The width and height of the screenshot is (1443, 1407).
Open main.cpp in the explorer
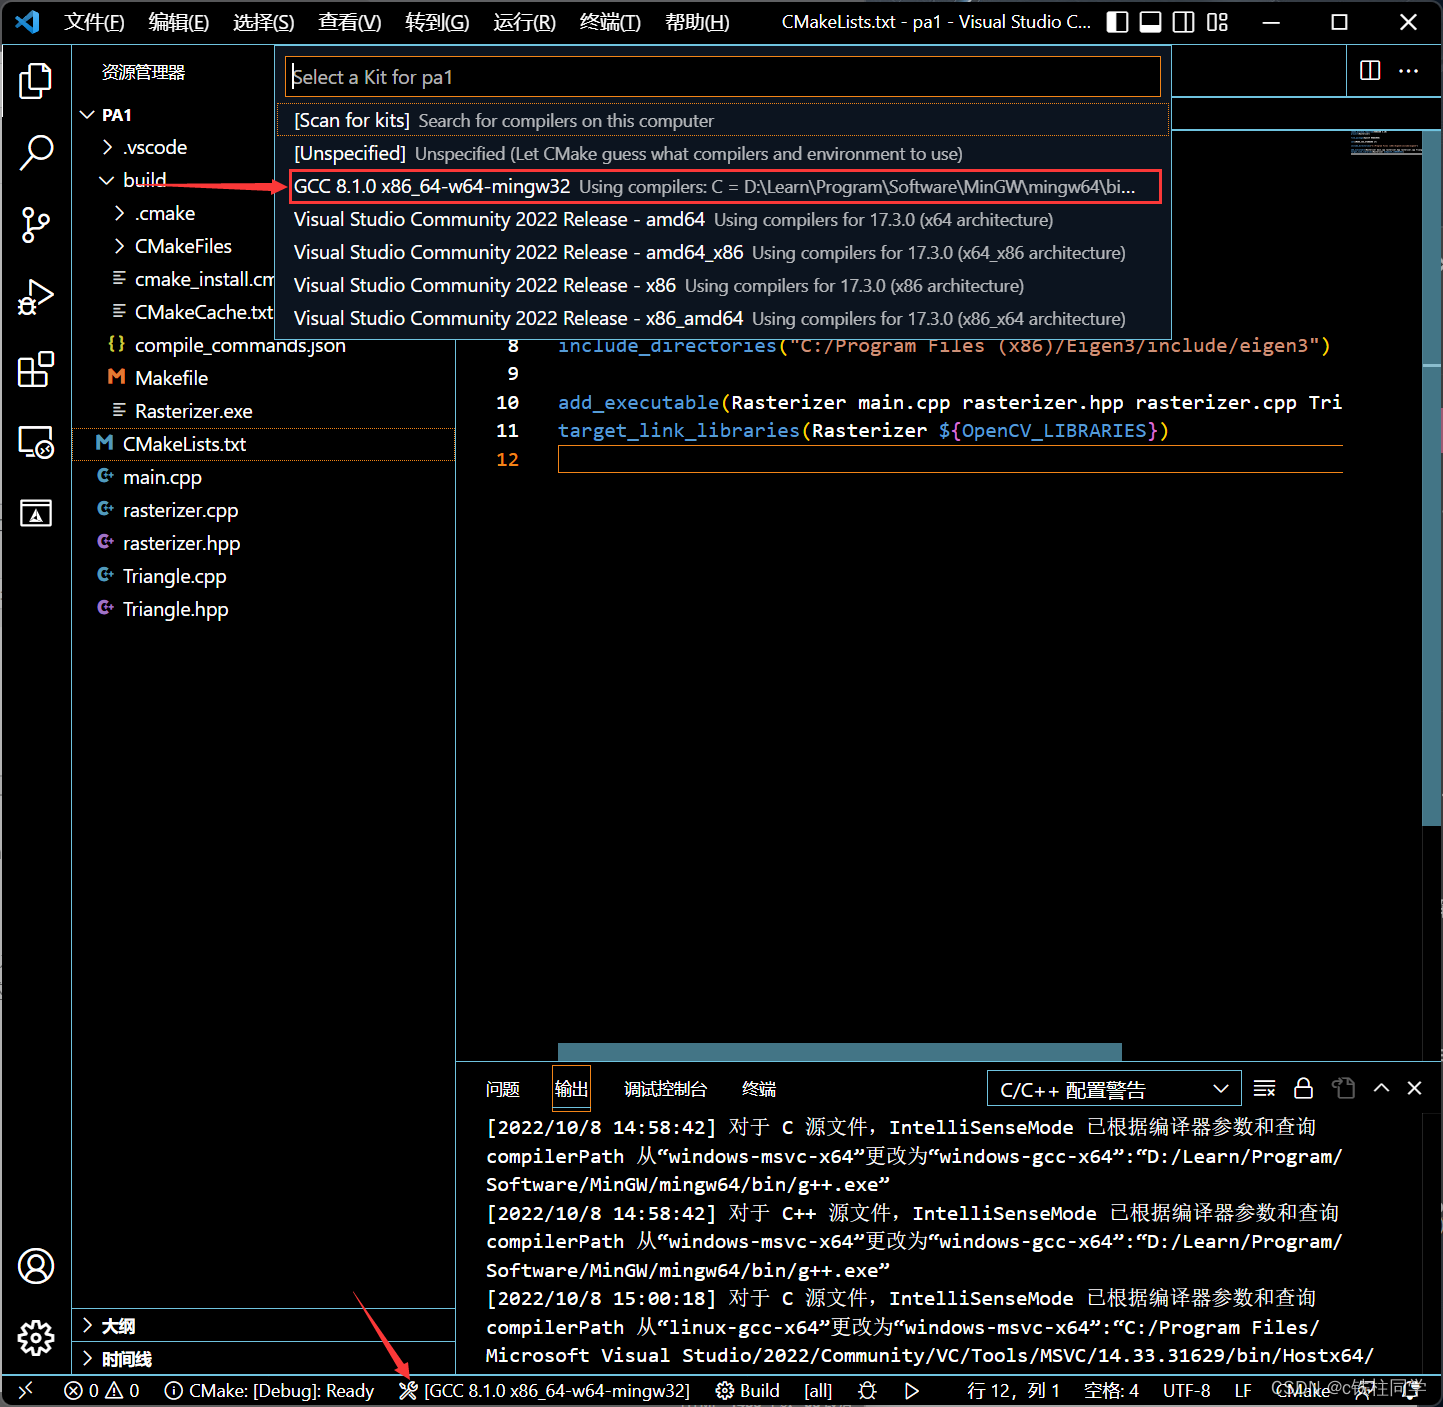pyautogui.click(x=264, y=477)
